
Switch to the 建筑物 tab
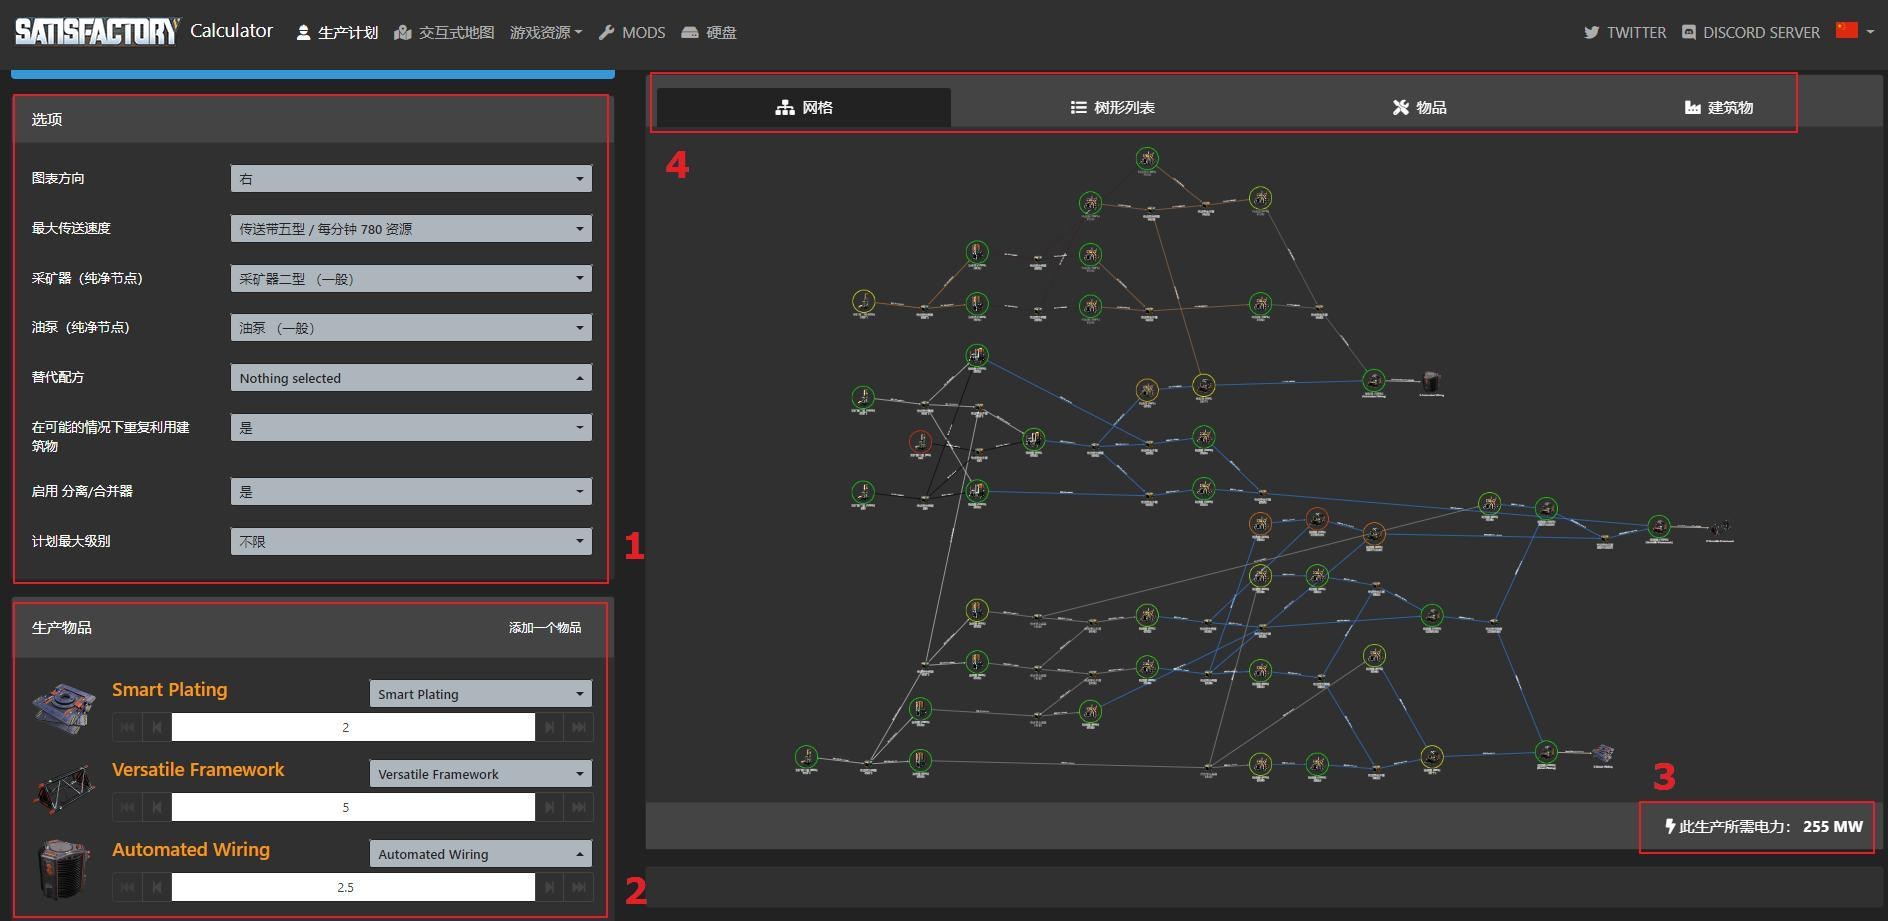(x=1718, y=107)
